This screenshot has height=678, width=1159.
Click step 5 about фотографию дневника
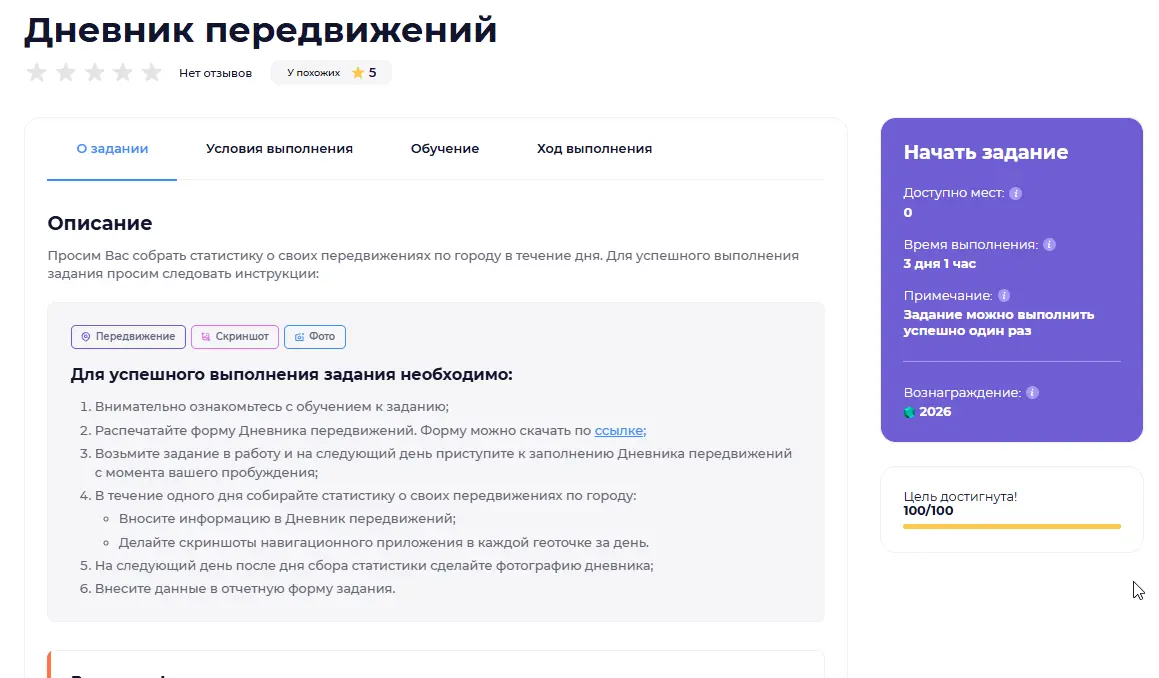coord(374,566)
